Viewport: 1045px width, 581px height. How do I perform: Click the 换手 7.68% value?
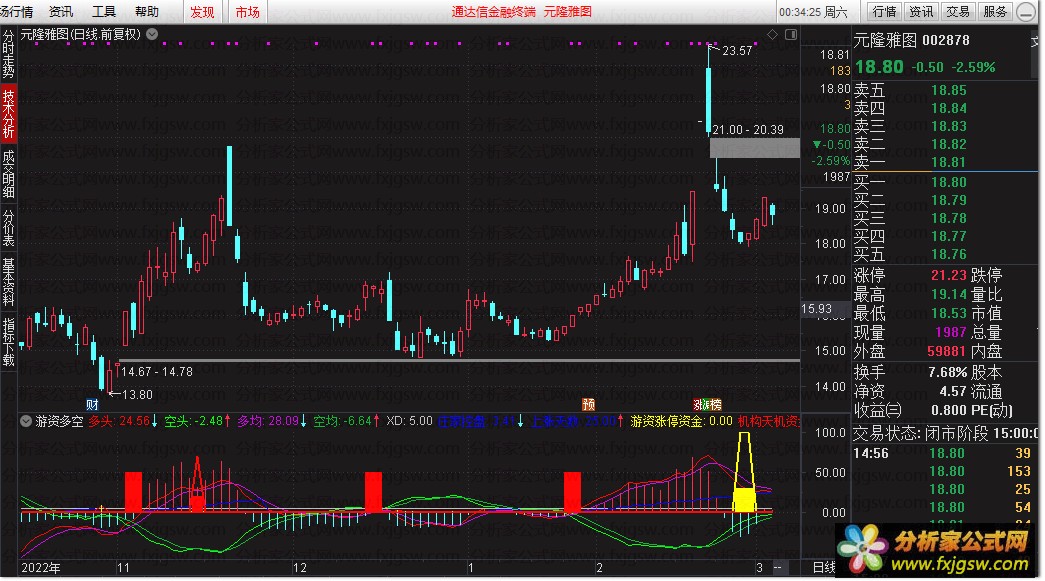point(947,372)
